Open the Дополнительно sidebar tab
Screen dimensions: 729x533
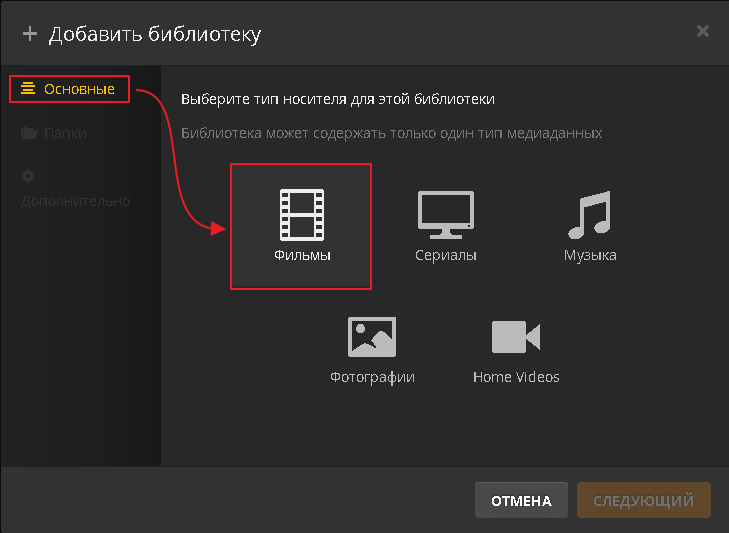point(75,189)
